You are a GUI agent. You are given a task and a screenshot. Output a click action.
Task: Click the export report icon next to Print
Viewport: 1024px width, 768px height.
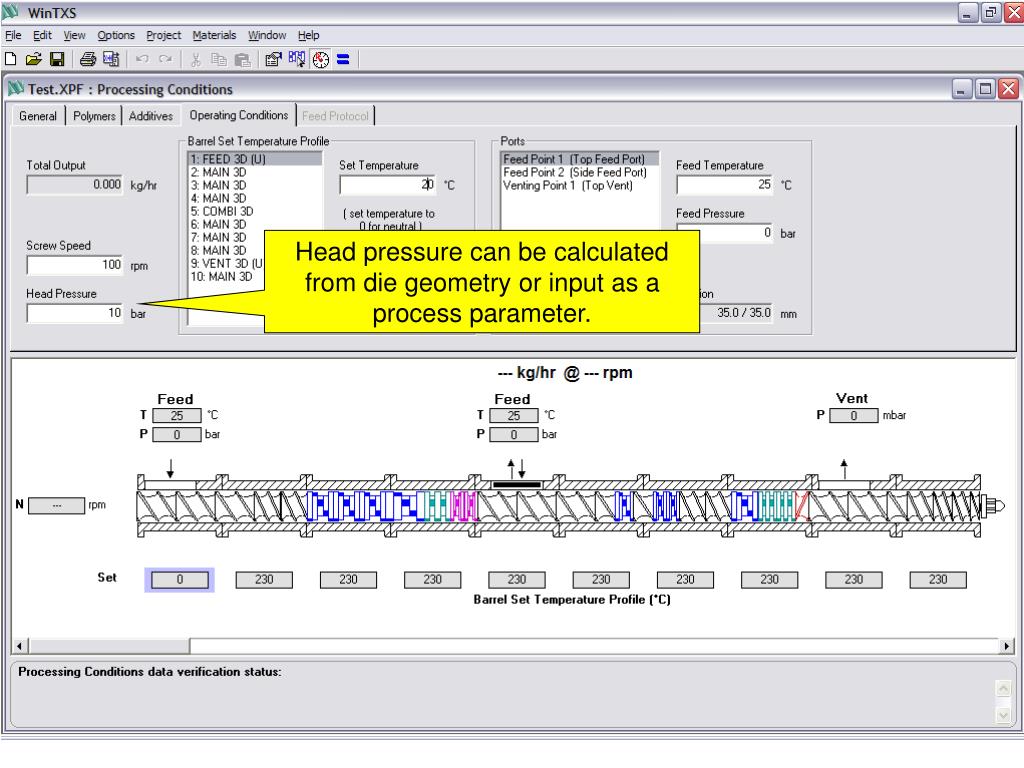[x=111, y=59]
